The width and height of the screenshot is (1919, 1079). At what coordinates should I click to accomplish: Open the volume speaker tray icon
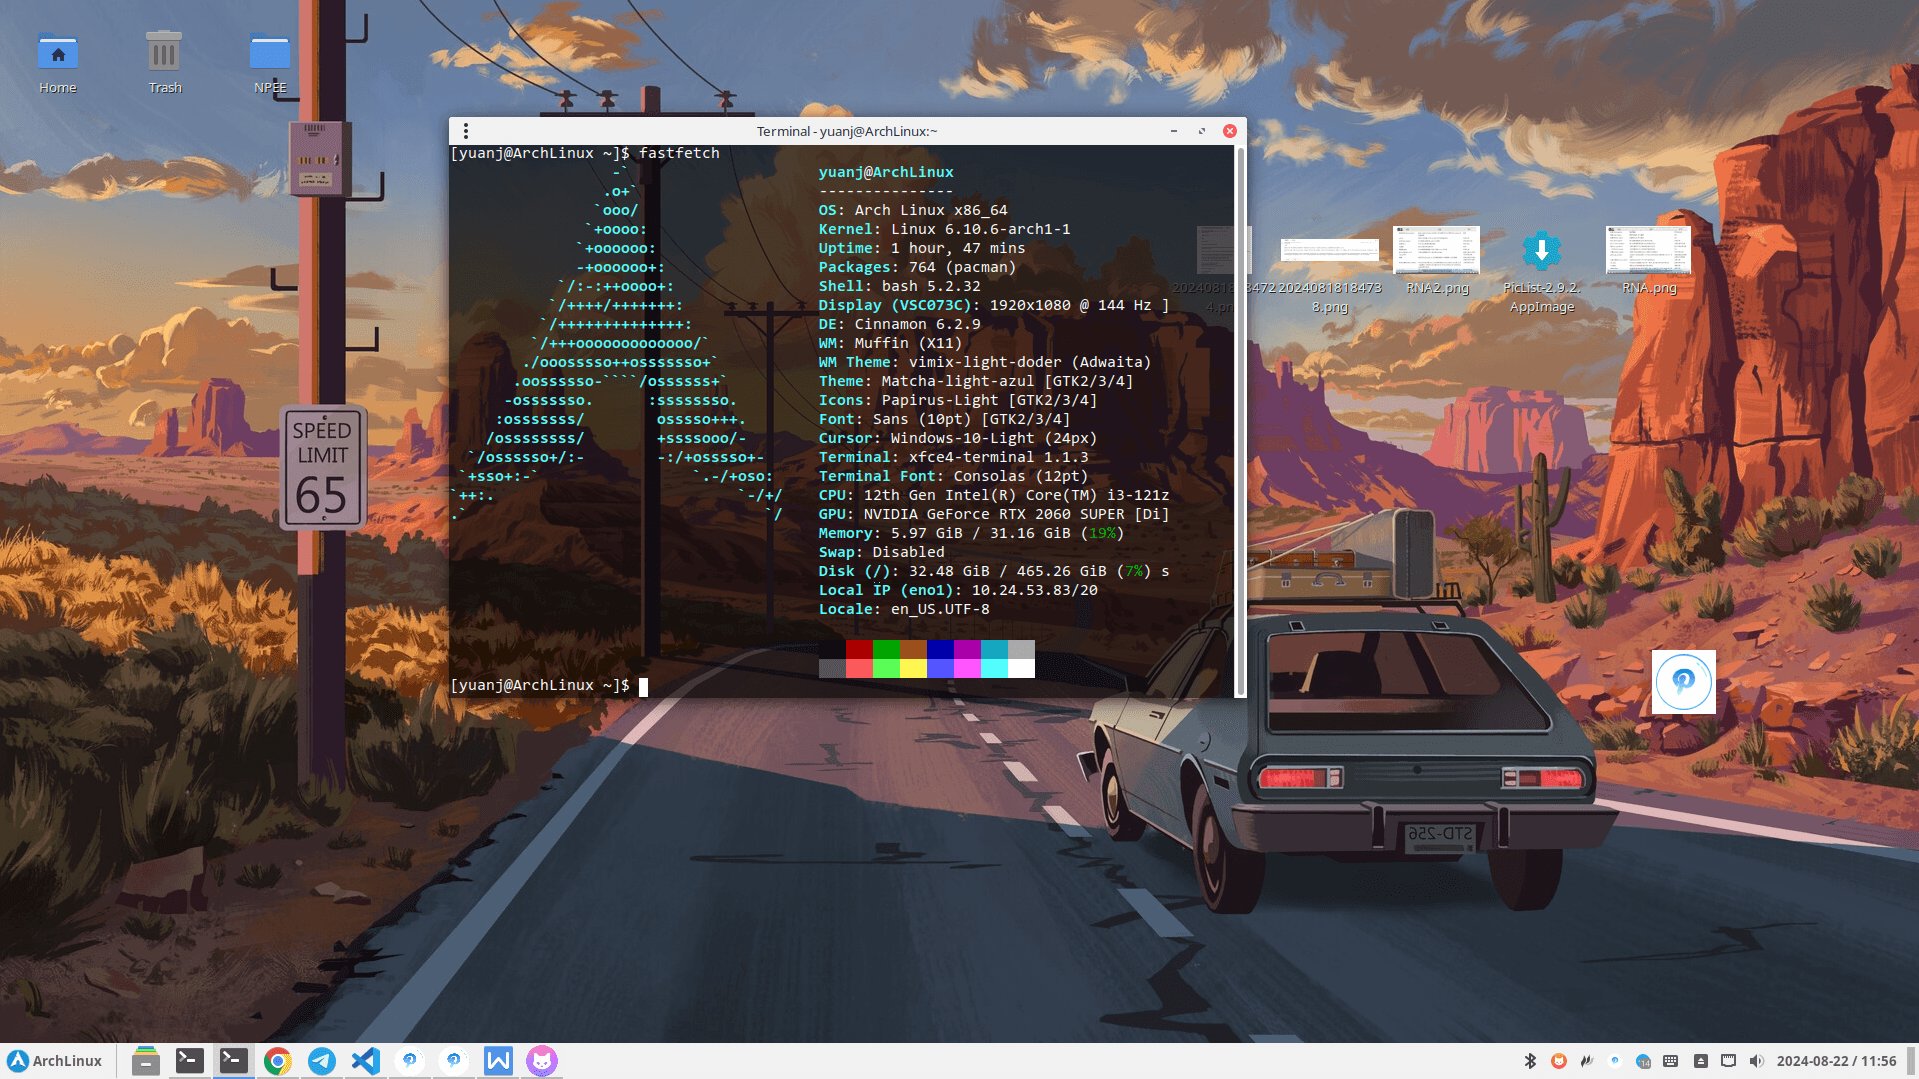[x=1756, y=1061]
